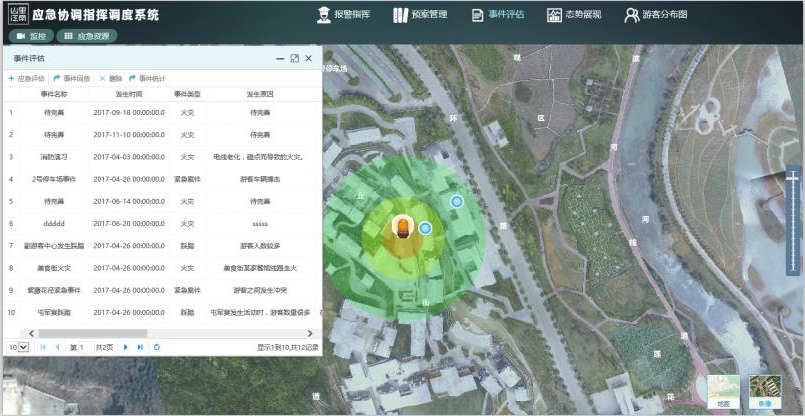Open 事件统计 event statistics
Image resolution: width=805 pixels, height=416 pixels.
[147, 78]
